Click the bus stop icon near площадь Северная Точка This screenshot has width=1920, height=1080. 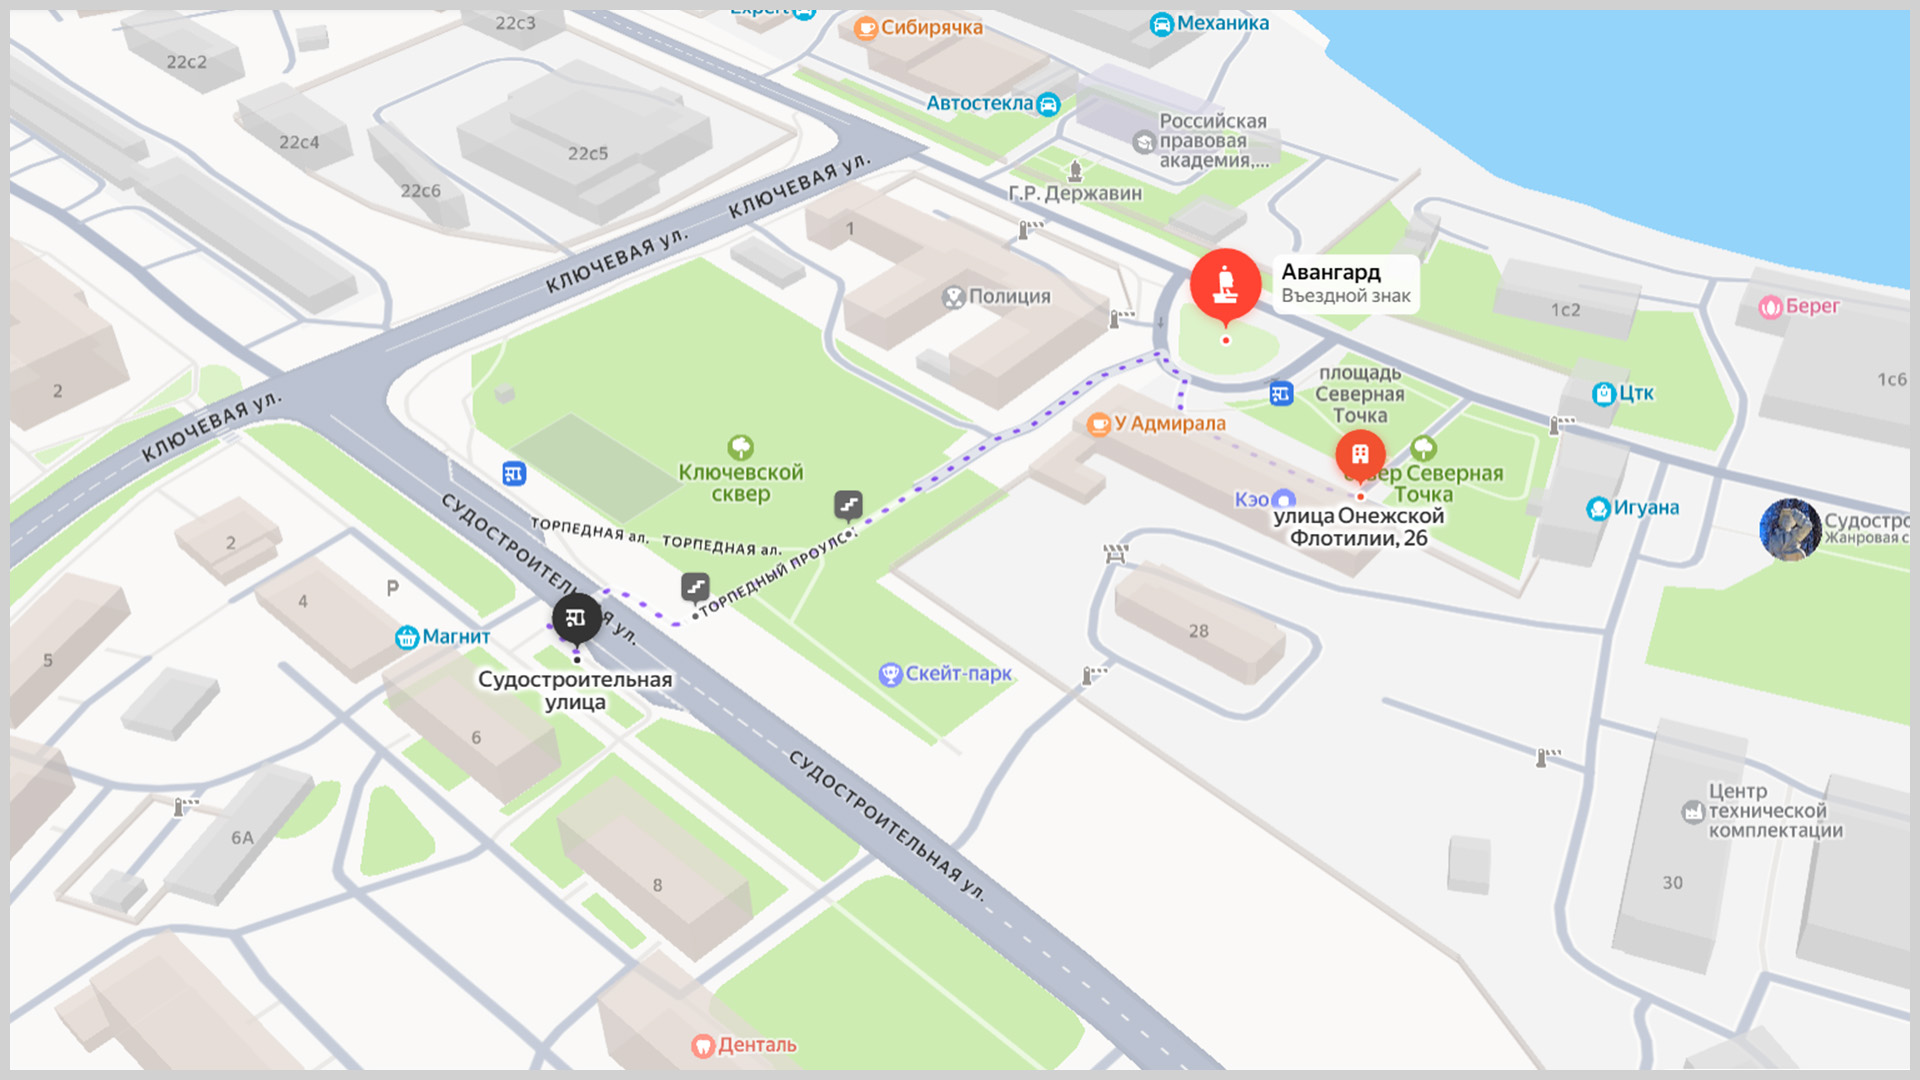(x=1282, y=394)
